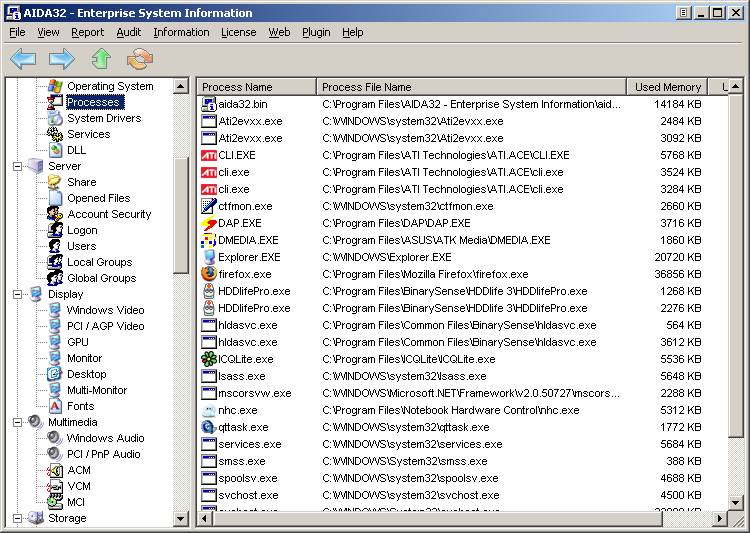Click the tree panel scroll up arrow
This screenshot has width=750, height=533.
coord(181,87)
